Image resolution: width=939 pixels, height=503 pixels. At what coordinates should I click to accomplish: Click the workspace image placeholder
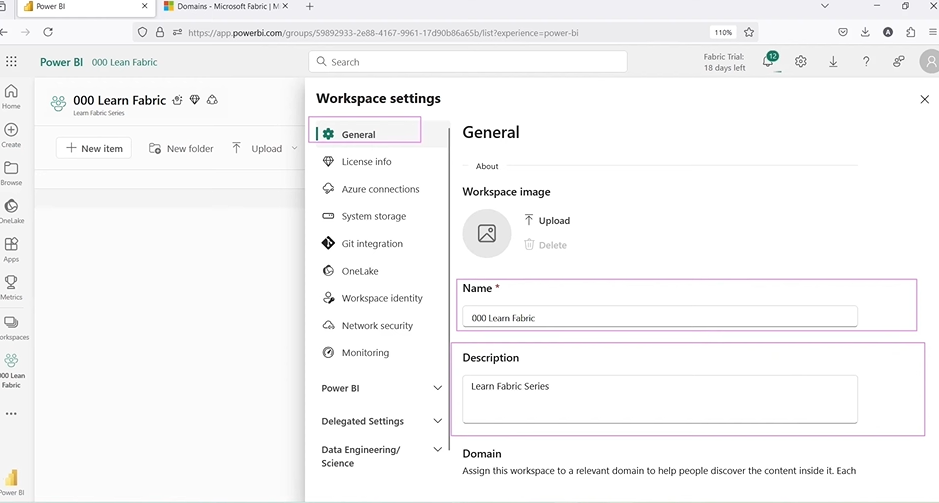[487, 233]
